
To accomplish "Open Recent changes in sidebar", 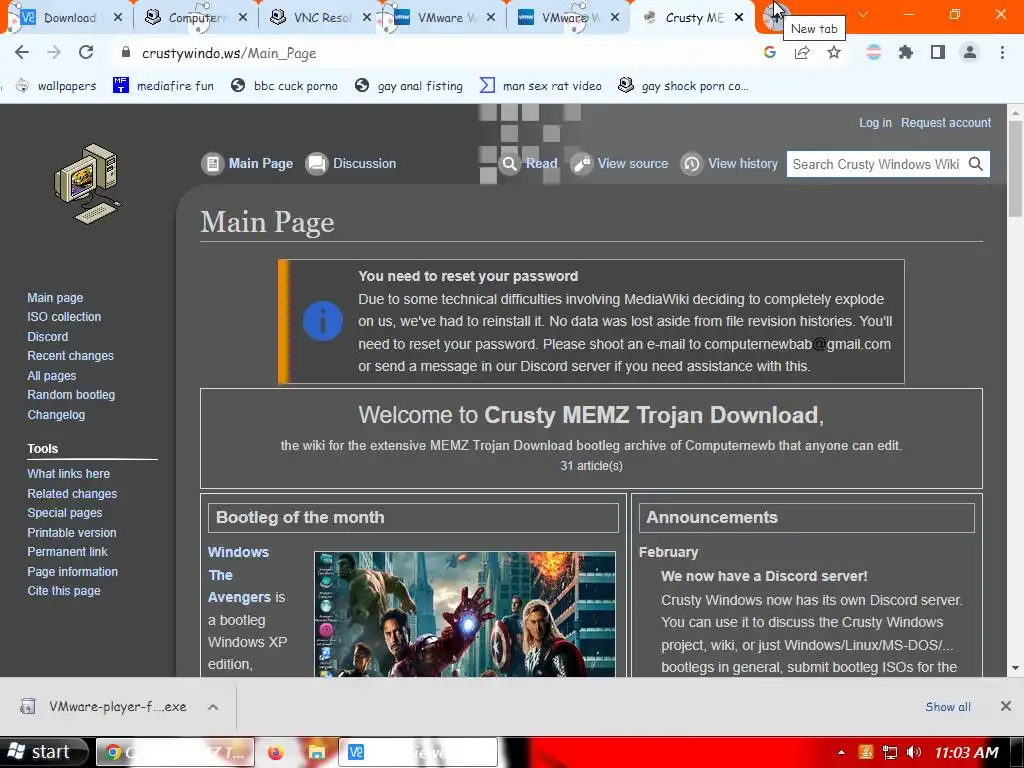I will (x=71, y=356).
